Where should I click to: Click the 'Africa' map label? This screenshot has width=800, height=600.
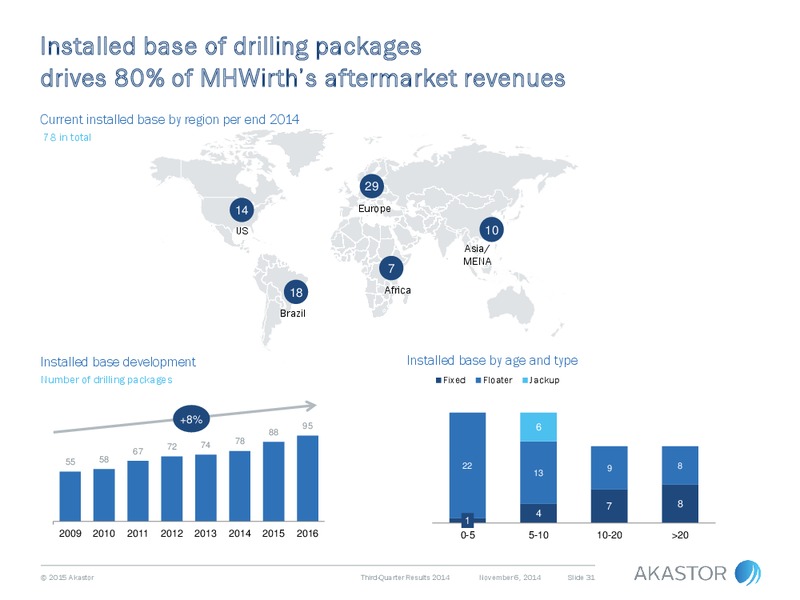coord(397,290)
